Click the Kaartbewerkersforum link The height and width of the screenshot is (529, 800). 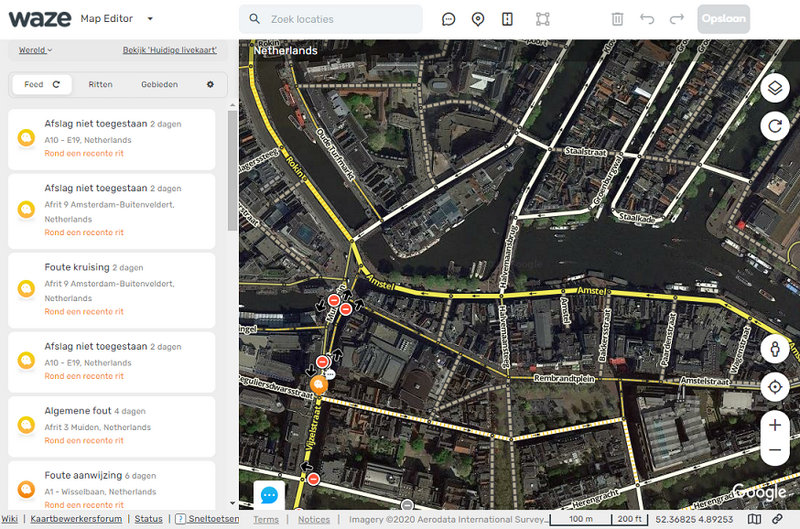[x=76, y=519]
